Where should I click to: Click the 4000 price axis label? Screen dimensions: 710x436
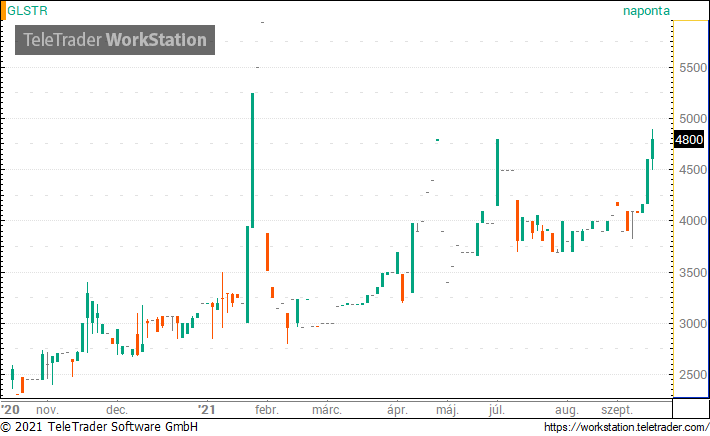[x=693, y=221]
